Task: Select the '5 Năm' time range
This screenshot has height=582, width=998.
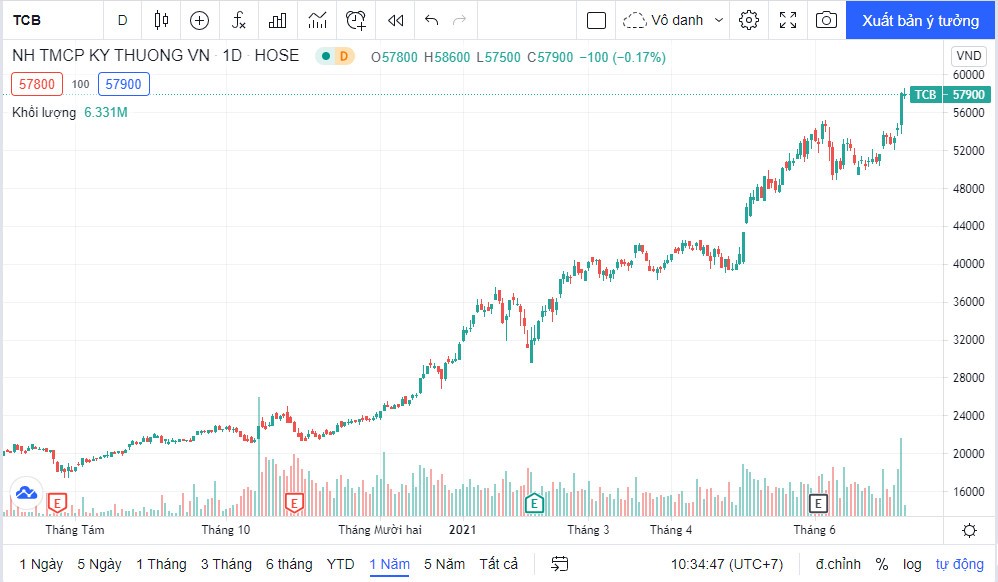Action: pyautogui.click(x=444, y=564)
